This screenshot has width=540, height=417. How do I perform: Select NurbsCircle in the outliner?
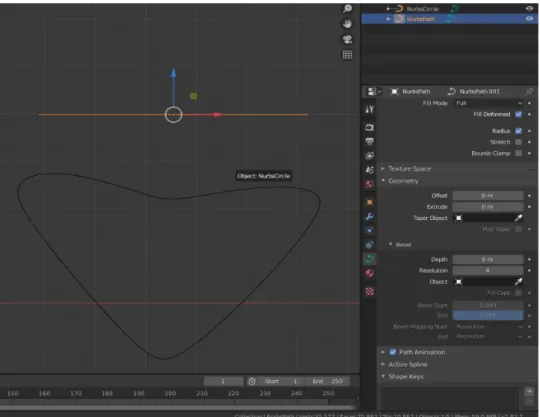(423, 9)
